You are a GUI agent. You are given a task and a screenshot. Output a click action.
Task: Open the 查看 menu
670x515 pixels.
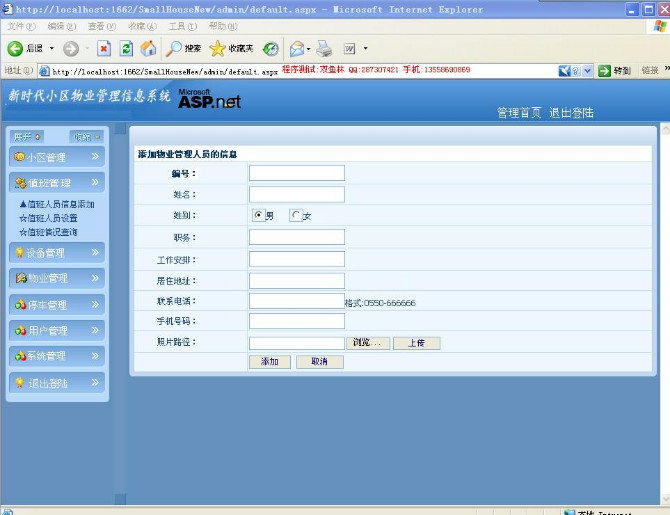[x=102, y=26]
